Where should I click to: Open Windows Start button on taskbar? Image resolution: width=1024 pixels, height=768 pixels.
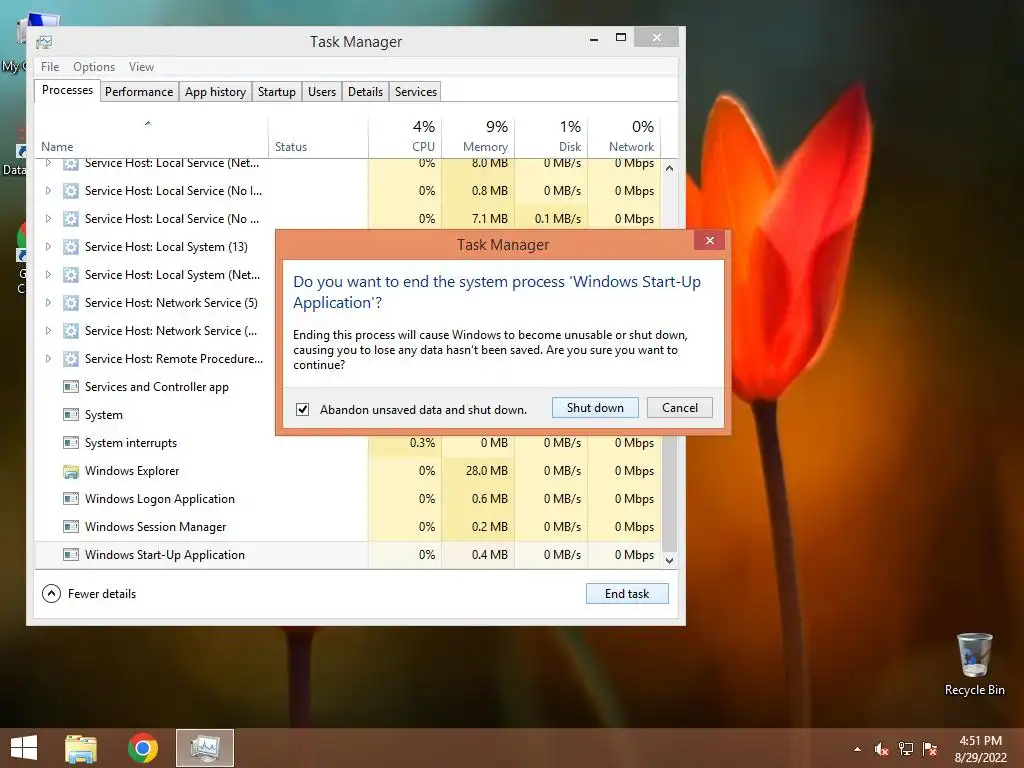coord(24,748)
